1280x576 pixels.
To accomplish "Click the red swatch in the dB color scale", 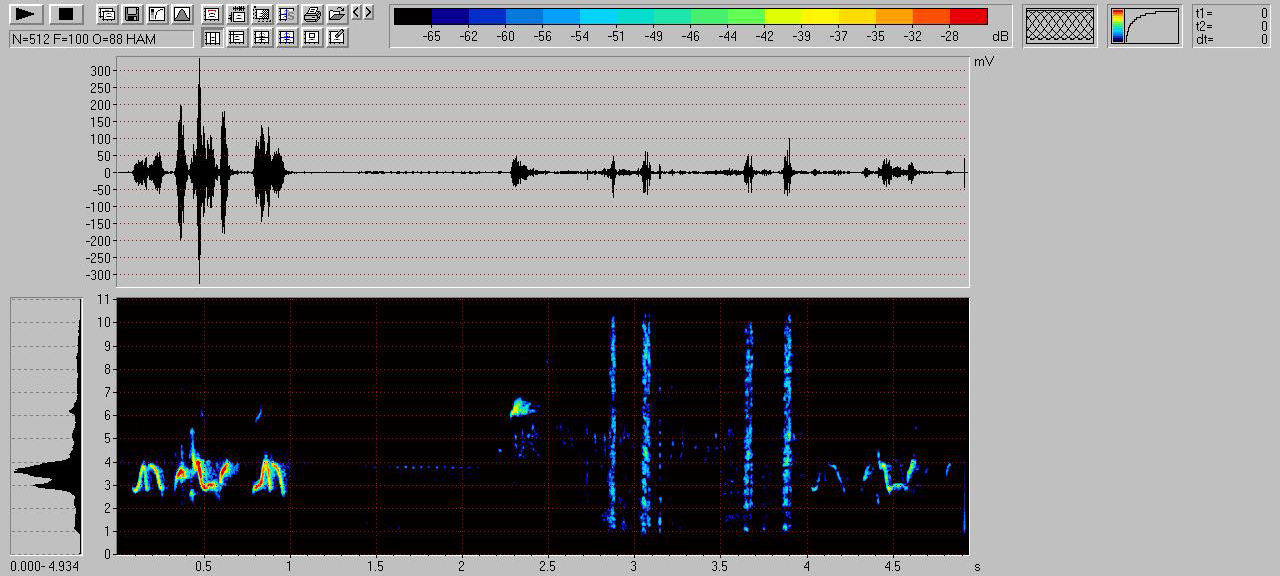I will pos(968,16).
